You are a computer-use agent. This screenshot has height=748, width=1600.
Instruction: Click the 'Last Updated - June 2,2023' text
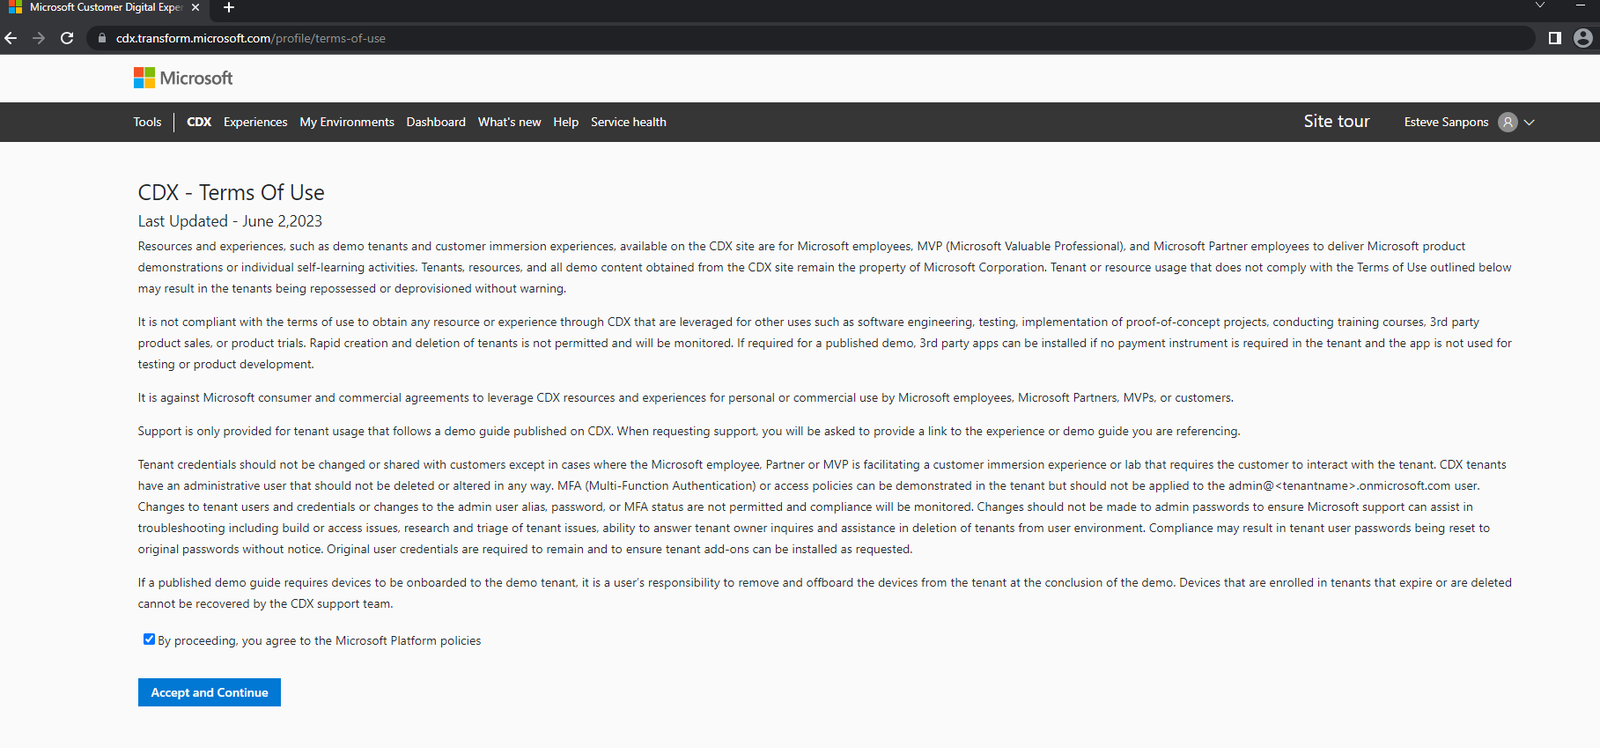230,221
